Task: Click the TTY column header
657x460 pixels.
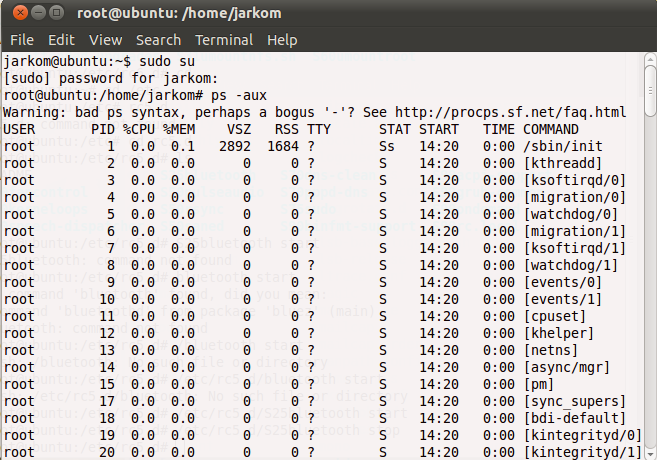Action: point(319,129)
